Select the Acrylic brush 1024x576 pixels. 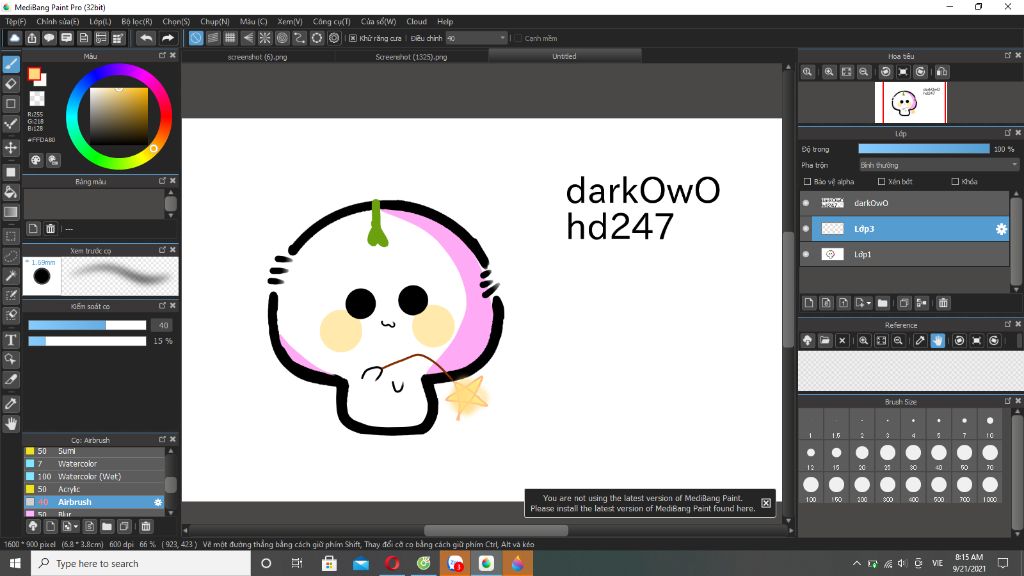coord(94,489)
